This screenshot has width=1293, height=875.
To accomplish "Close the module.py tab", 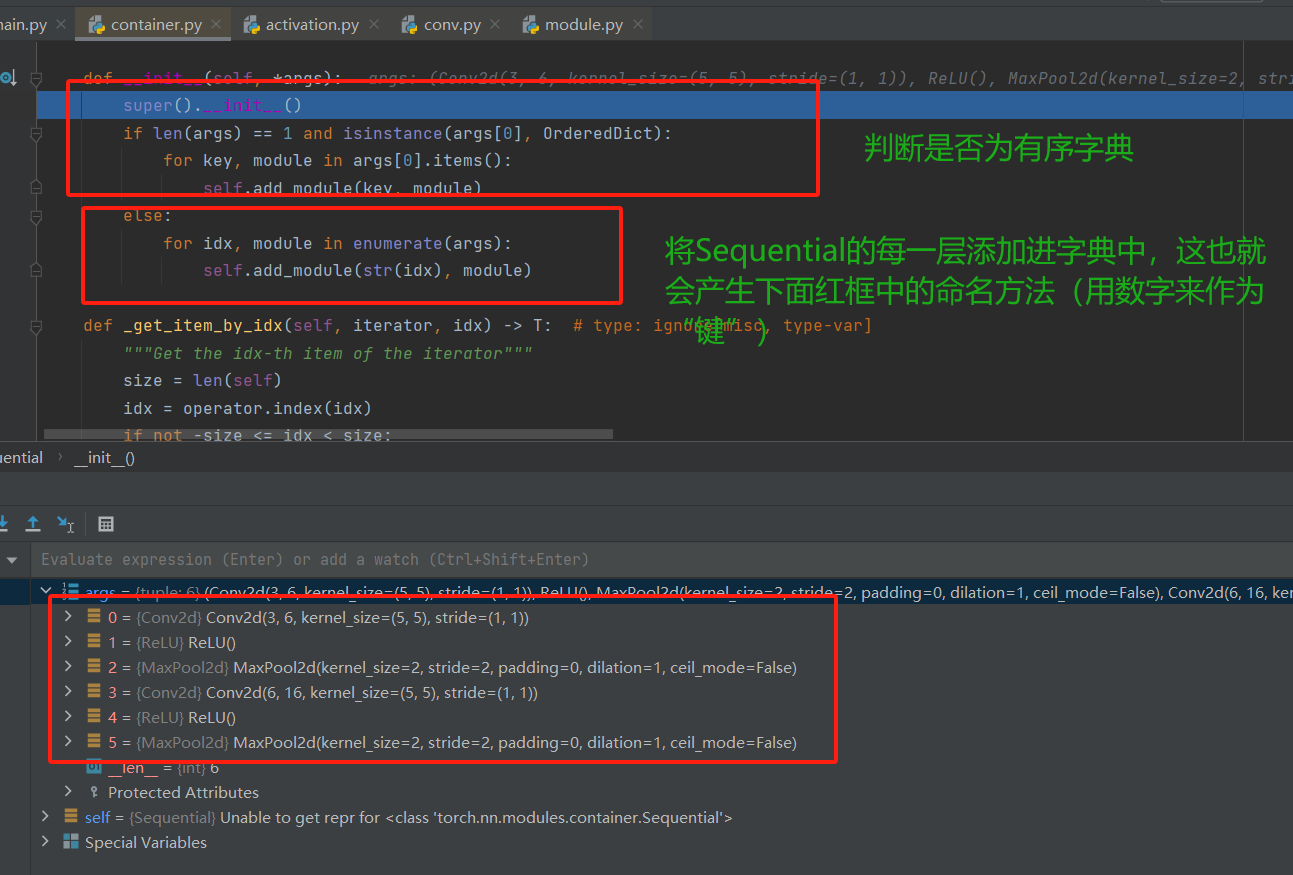I will pos(638,25).
